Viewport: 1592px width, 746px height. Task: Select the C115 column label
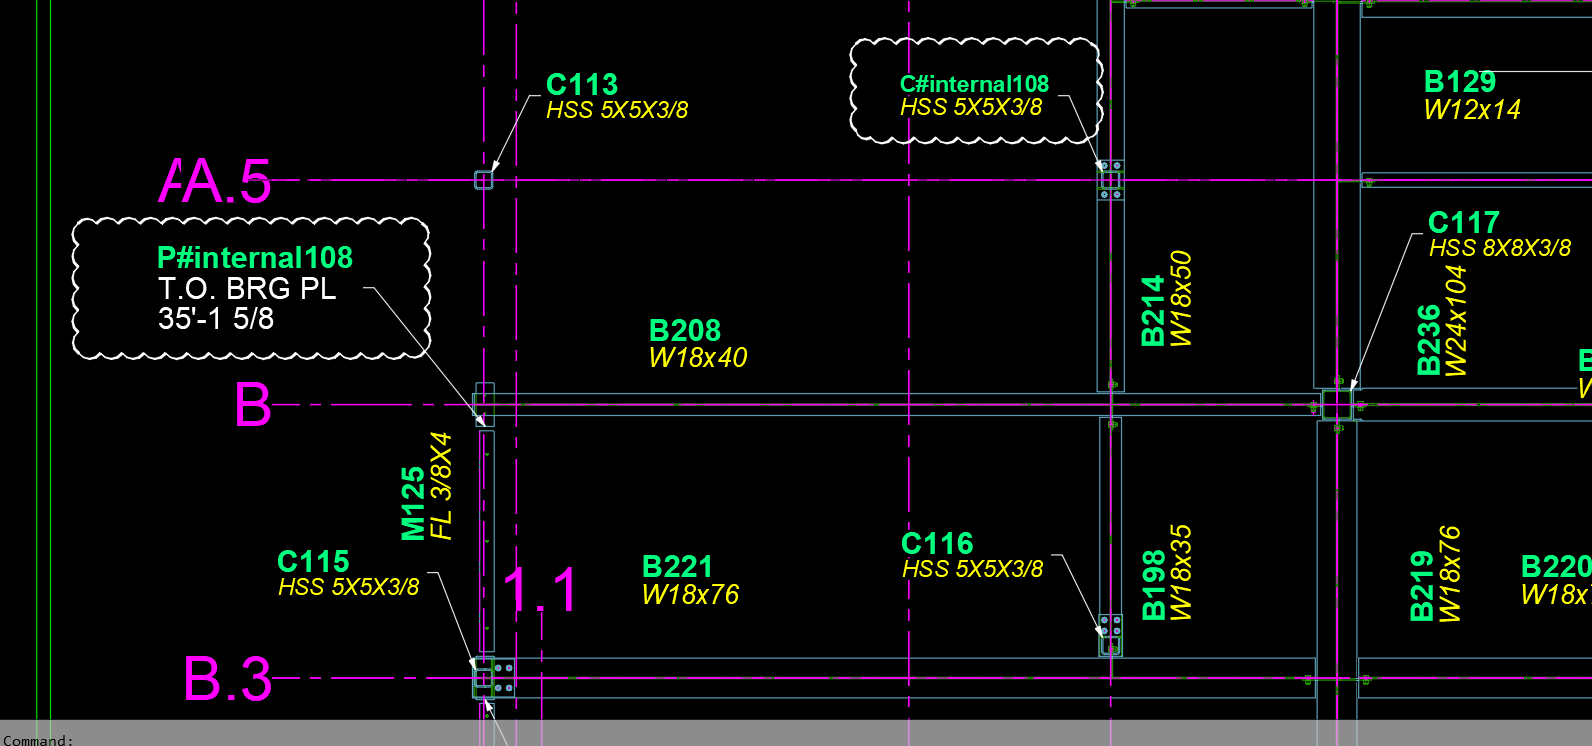coord(313,562)
